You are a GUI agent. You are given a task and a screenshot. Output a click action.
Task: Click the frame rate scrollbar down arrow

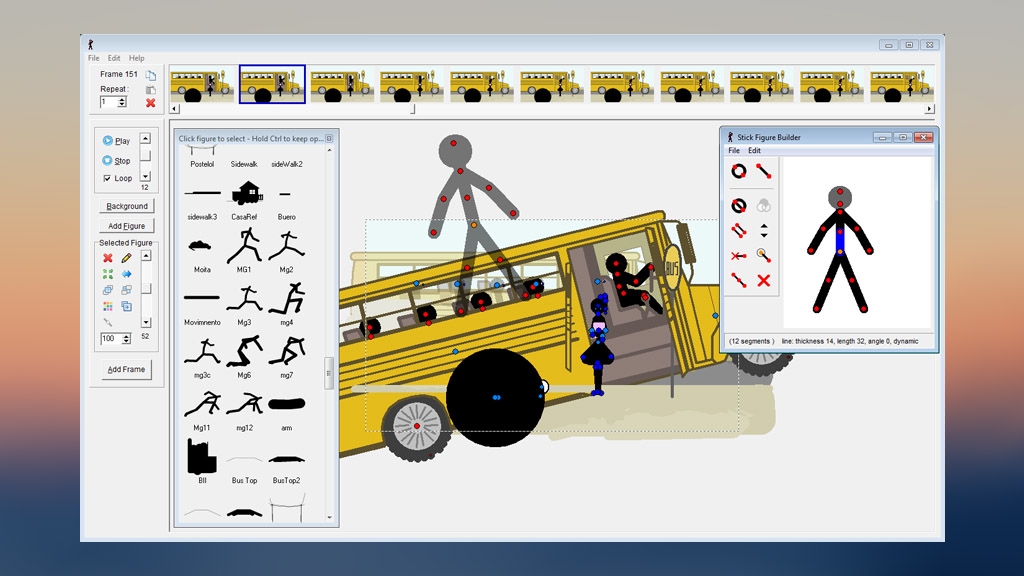tap(146, 176)
